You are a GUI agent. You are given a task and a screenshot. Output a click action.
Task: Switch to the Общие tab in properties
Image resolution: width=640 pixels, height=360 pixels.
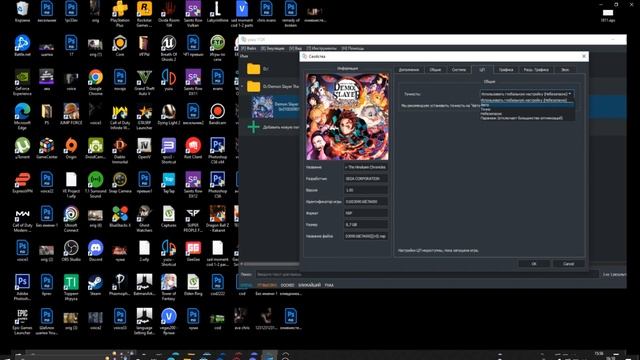tap(435, 70)
